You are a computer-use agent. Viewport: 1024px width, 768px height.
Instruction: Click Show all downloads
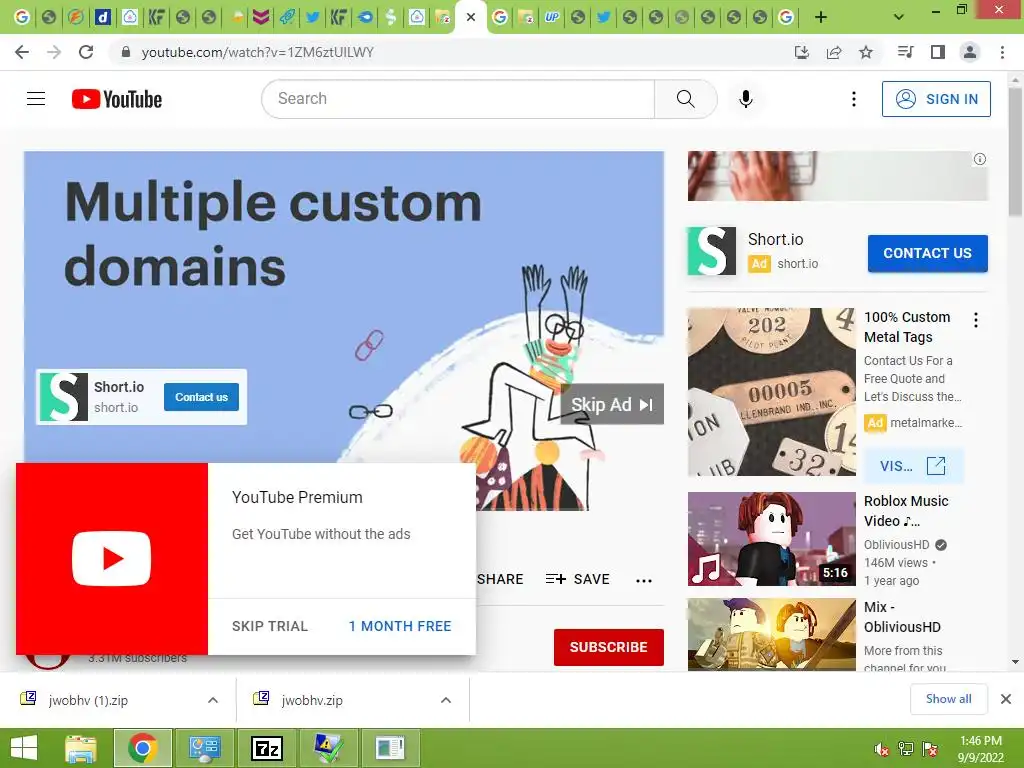tap(948, 699)
